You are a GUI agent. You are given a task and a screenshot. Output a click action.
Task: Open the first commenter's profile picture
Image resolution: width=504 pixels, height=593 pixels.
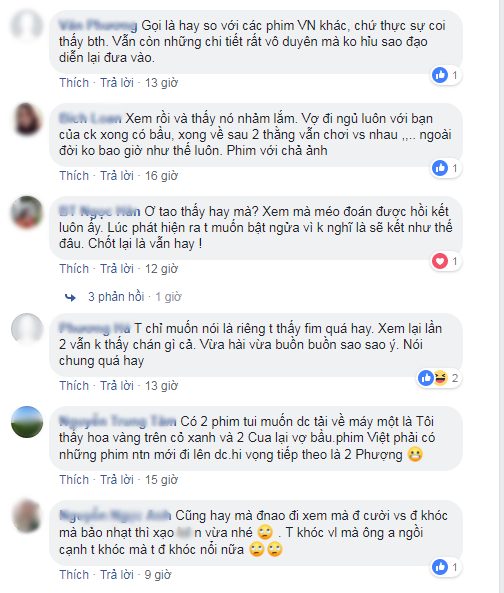pyautogui.click(x=26, y=25)
